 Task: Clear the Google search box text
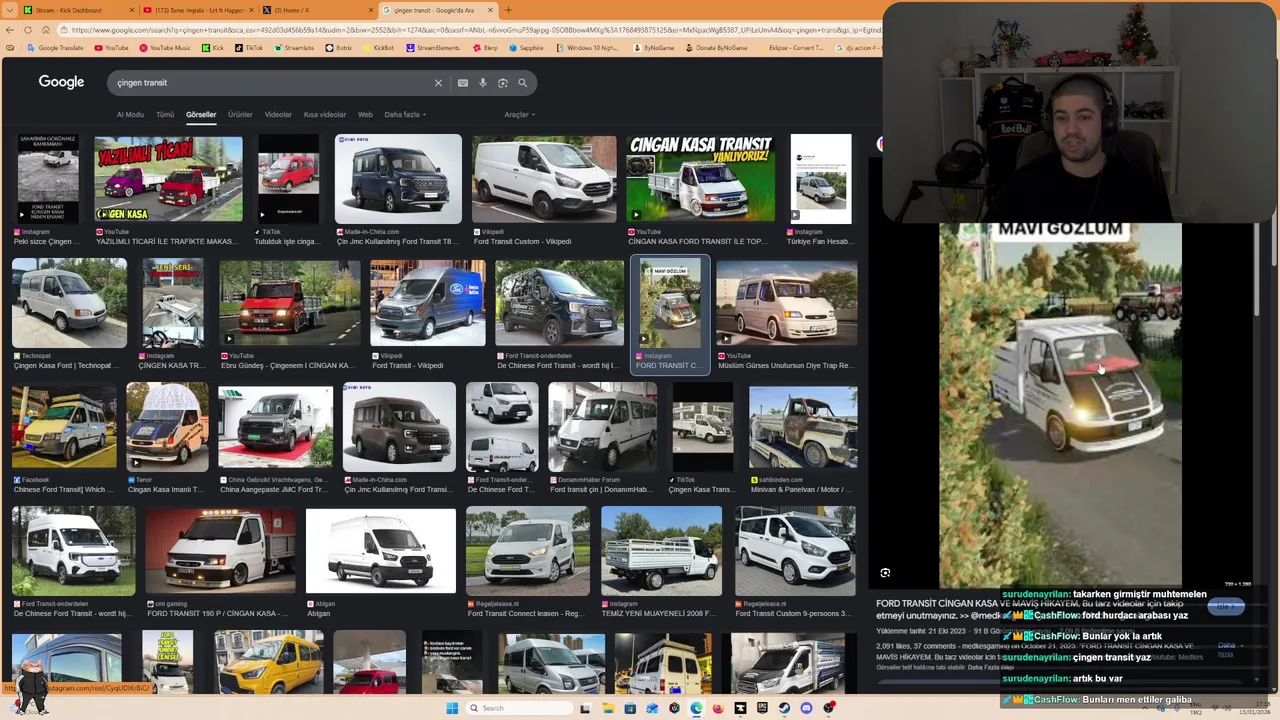point(438,83)
